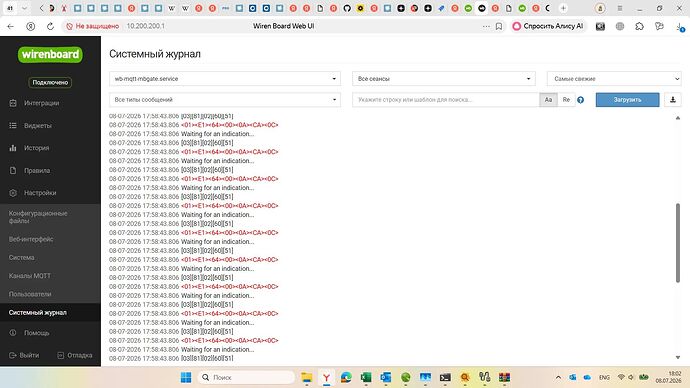
Task: Switch to the GitHub browser tab
Action: click(x=347, y=8)
